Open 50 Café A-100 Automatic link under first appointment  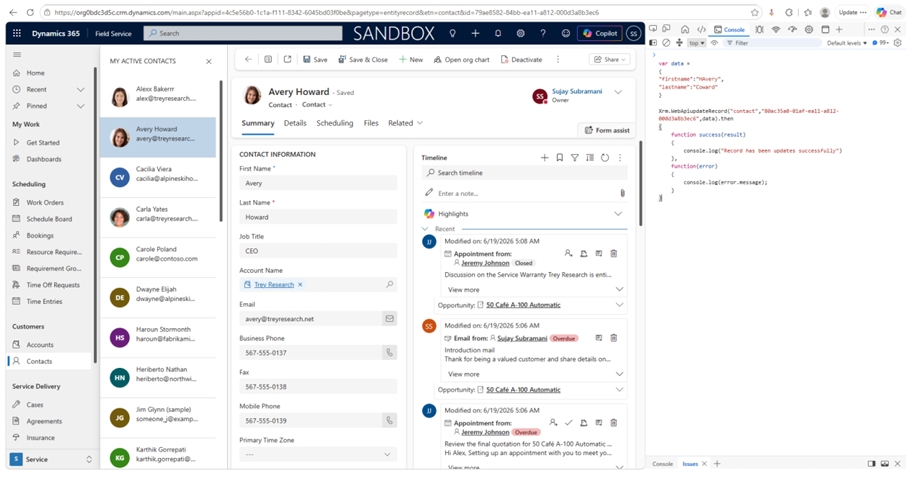tap(523, 305)
